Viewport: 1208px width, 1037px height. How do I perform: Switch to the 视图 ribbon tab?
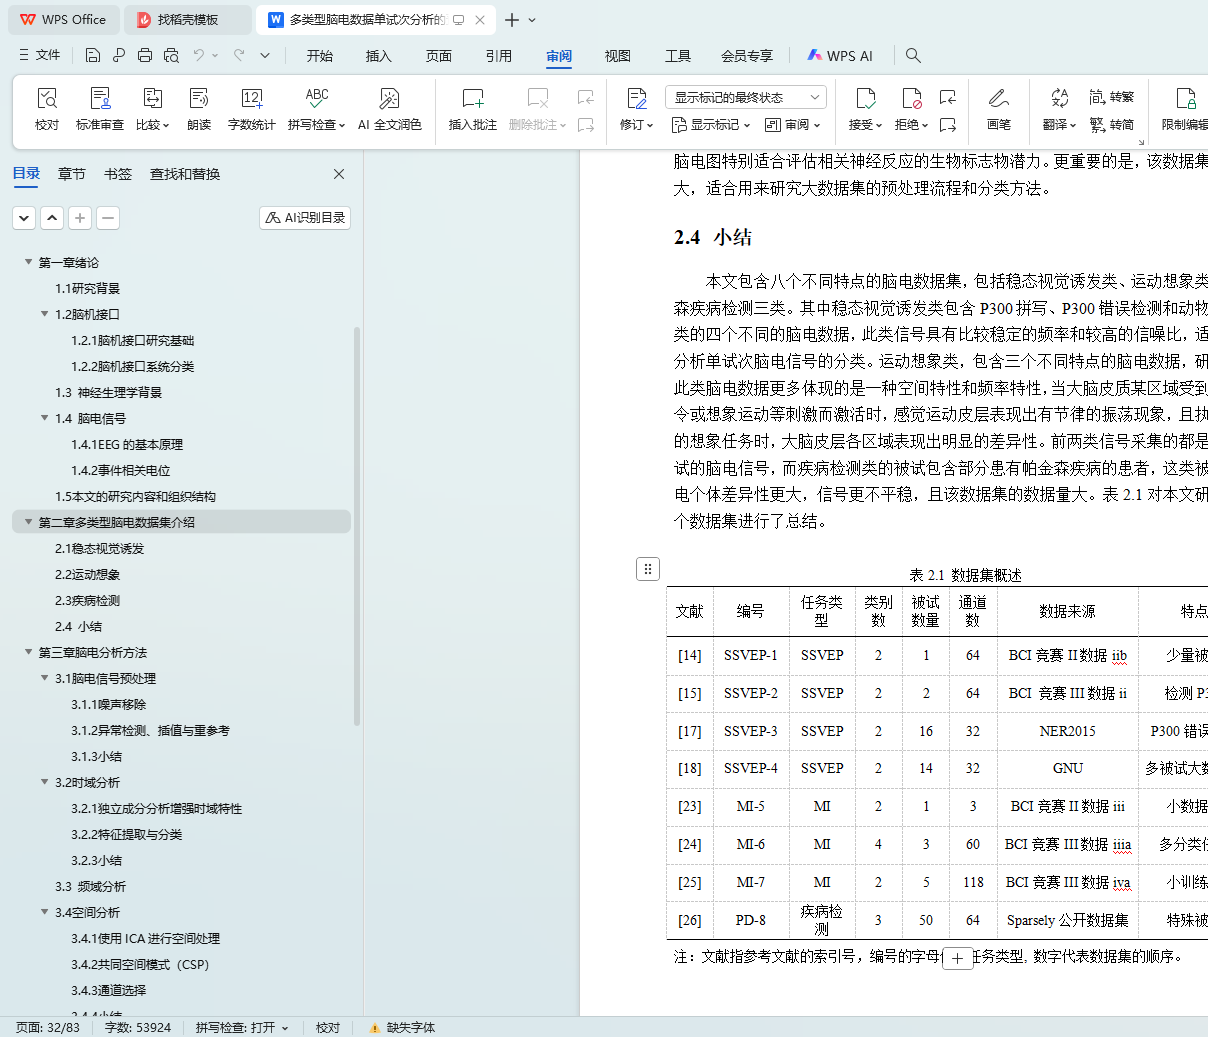point(618,56)
